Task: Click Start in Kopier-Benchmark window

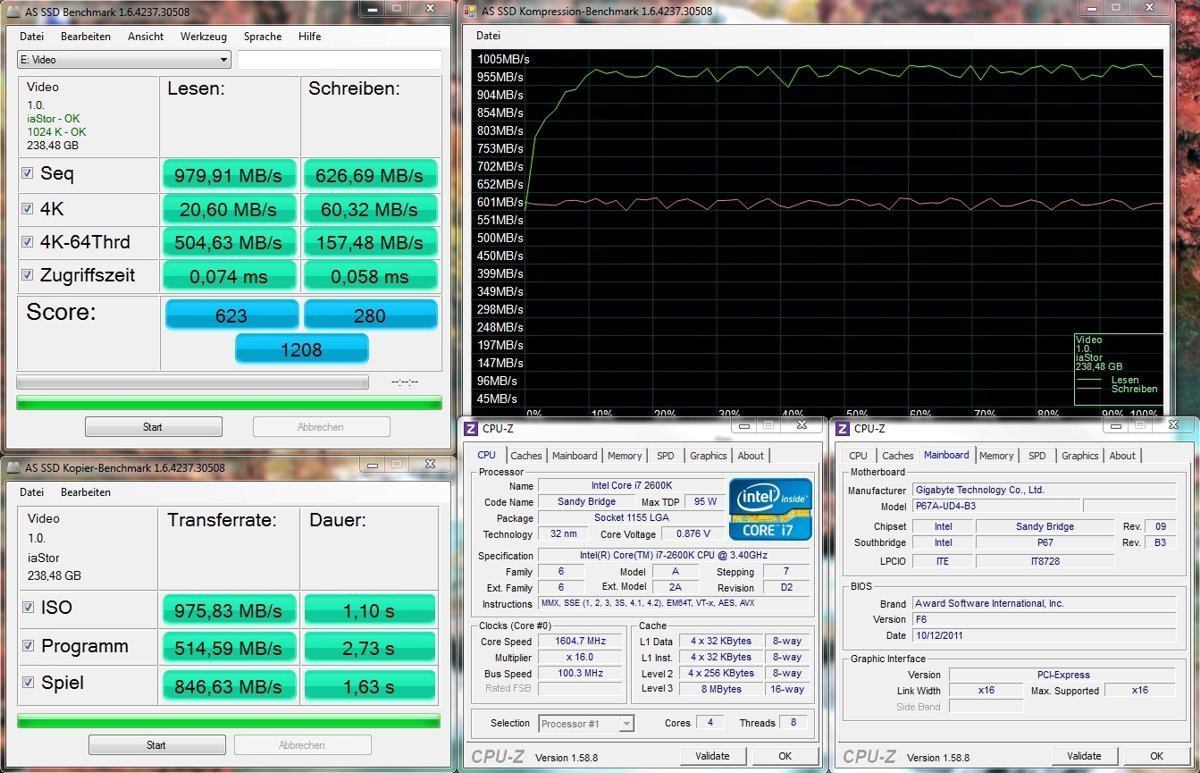Action: point(156,745)
